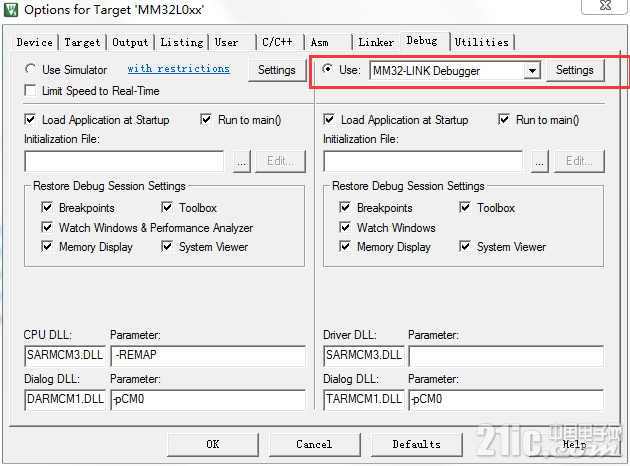
Task: Enable Limit Speed to Real-Time
Action: (31, 90)
